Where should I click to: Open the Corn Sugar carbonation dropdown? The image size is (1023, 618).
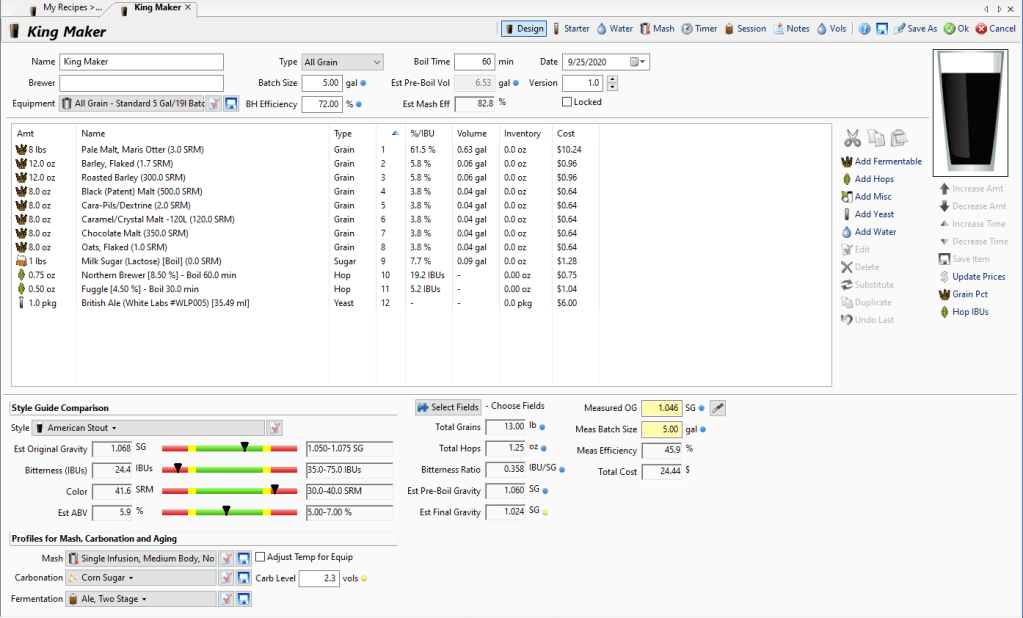[x=140, y=578]
